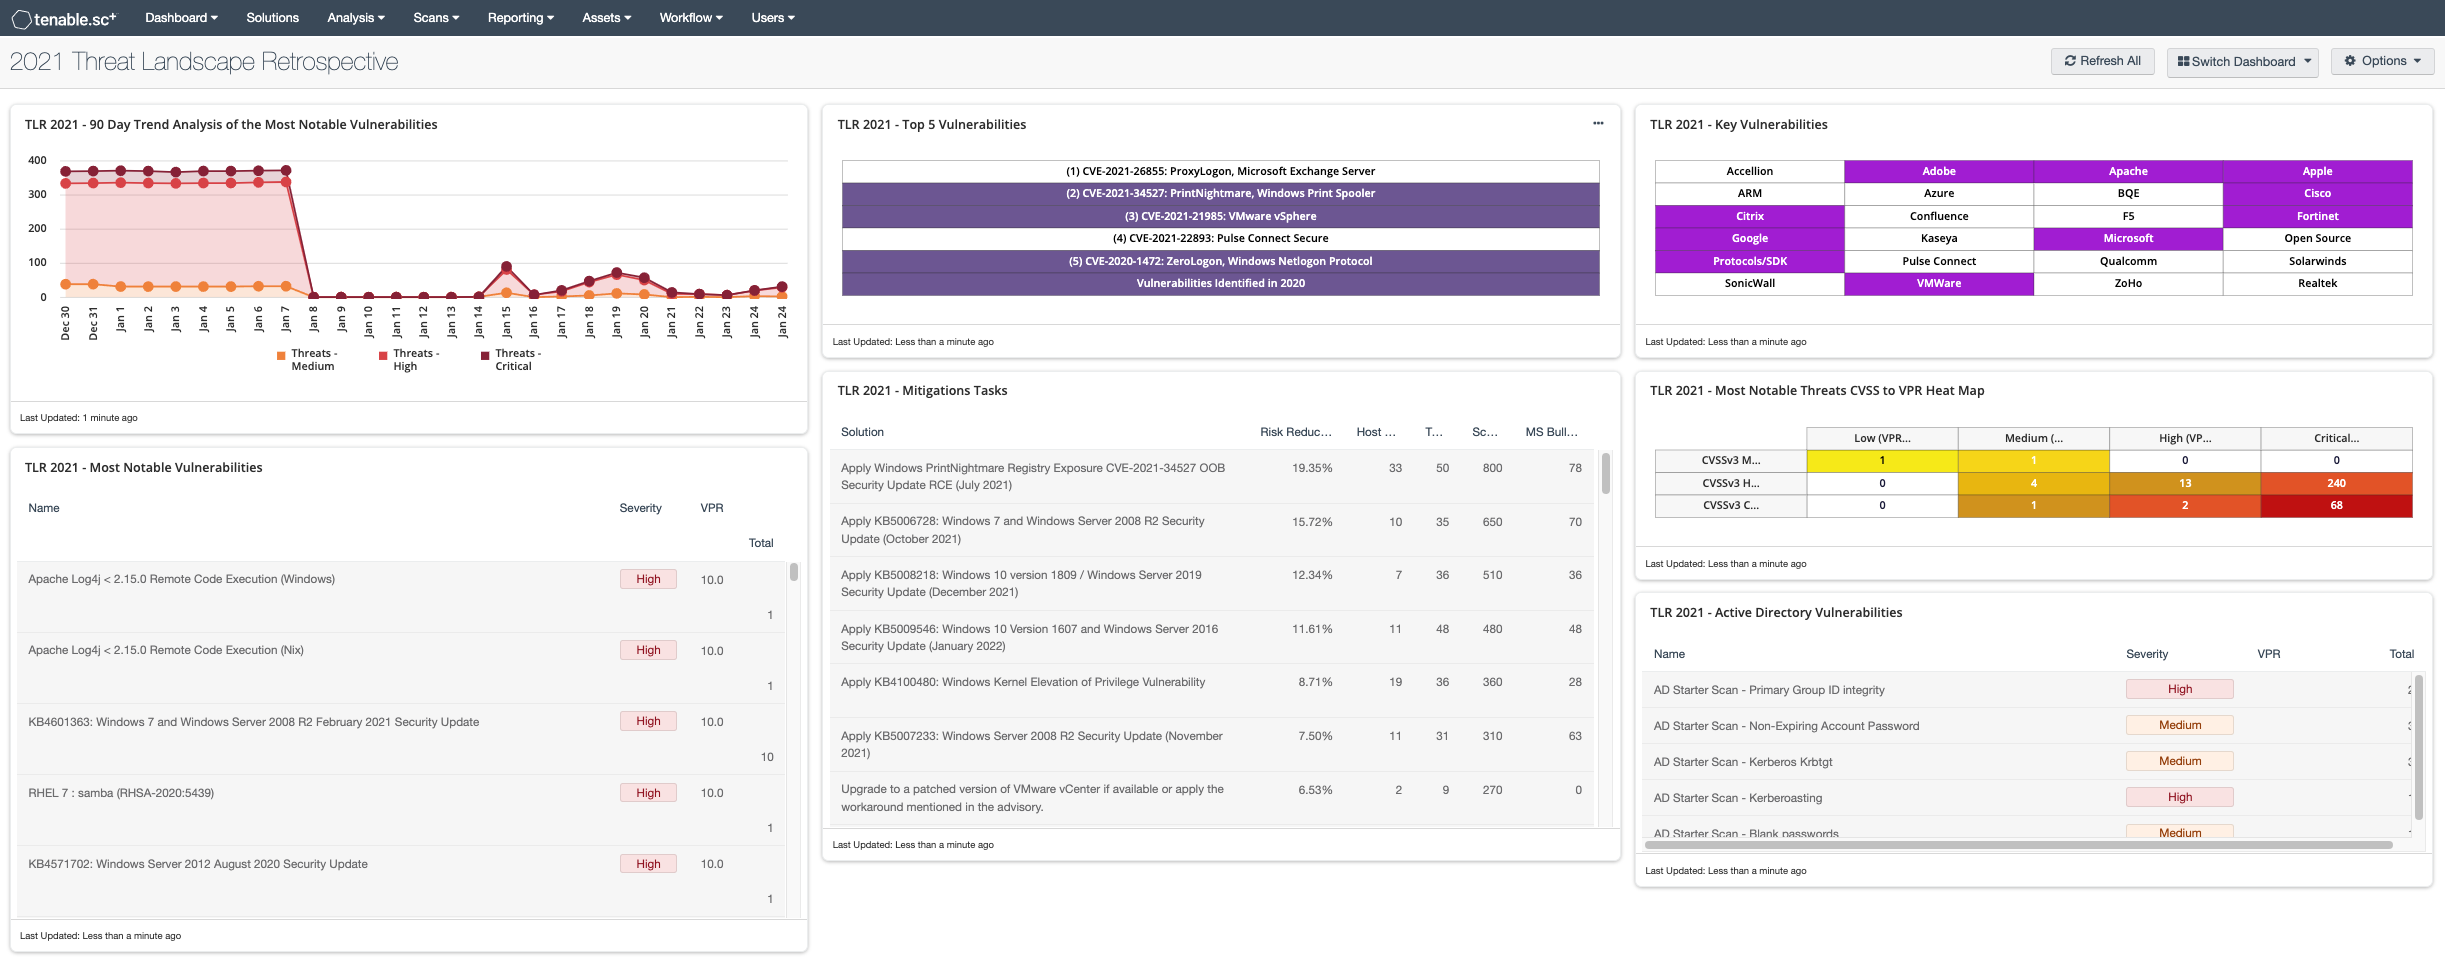The height and width of the screenshot is (964, 2445).
Task: Open AD Starter Scan - Kerberos Krbtgt
Action: [2028, 762]
